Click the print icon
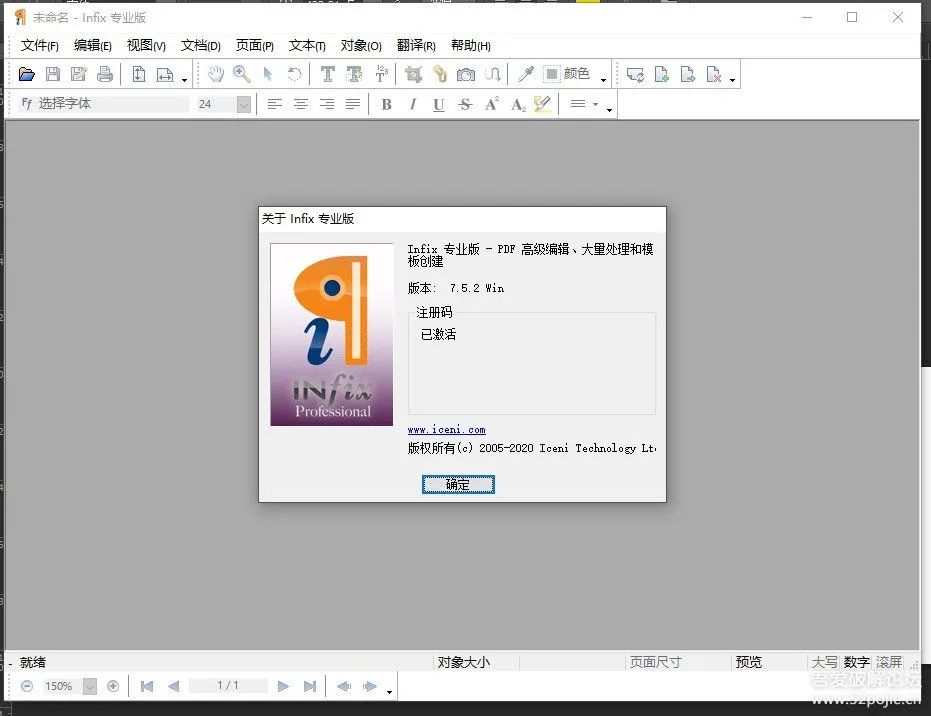Image resolution: width=931 pixels, height=716 pixels. tap(104, 74)
